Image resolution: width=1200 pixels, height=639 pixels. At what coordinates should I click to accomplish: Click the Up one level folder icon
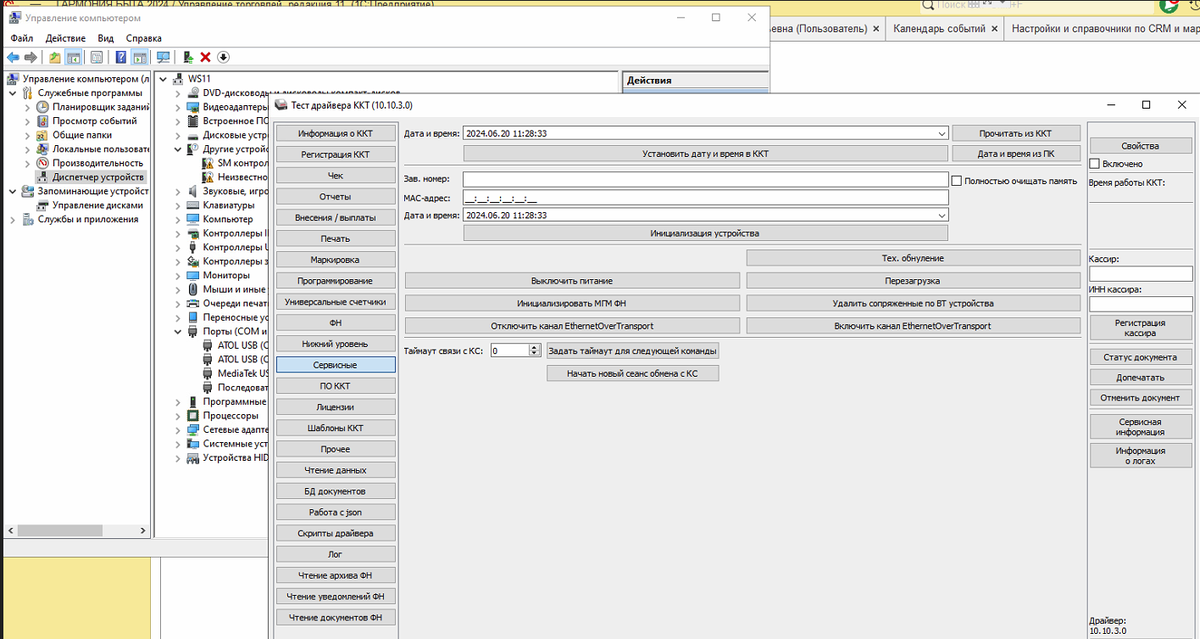click(x=55, y=57)
